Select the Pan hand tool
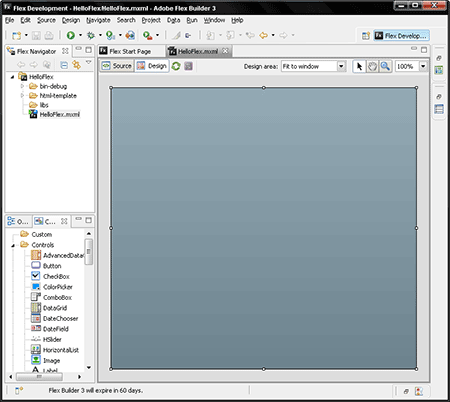Viewport: 450px width, 402px height. coord(372,66)
